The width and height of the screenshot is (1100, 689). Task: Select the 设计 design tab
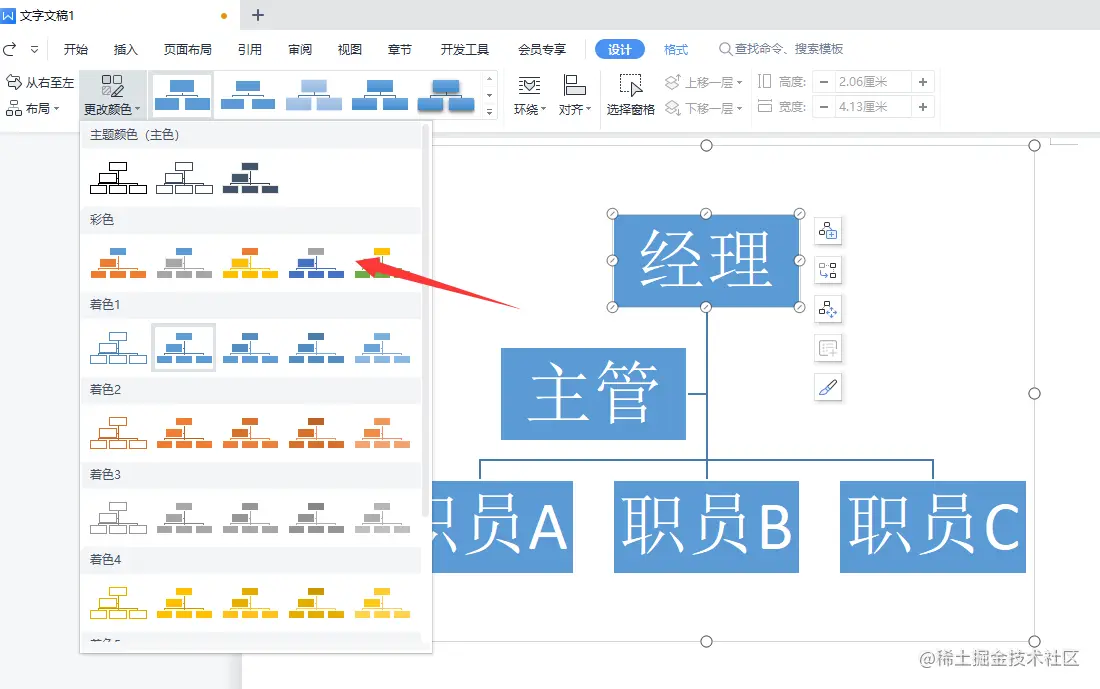[619, 49]
